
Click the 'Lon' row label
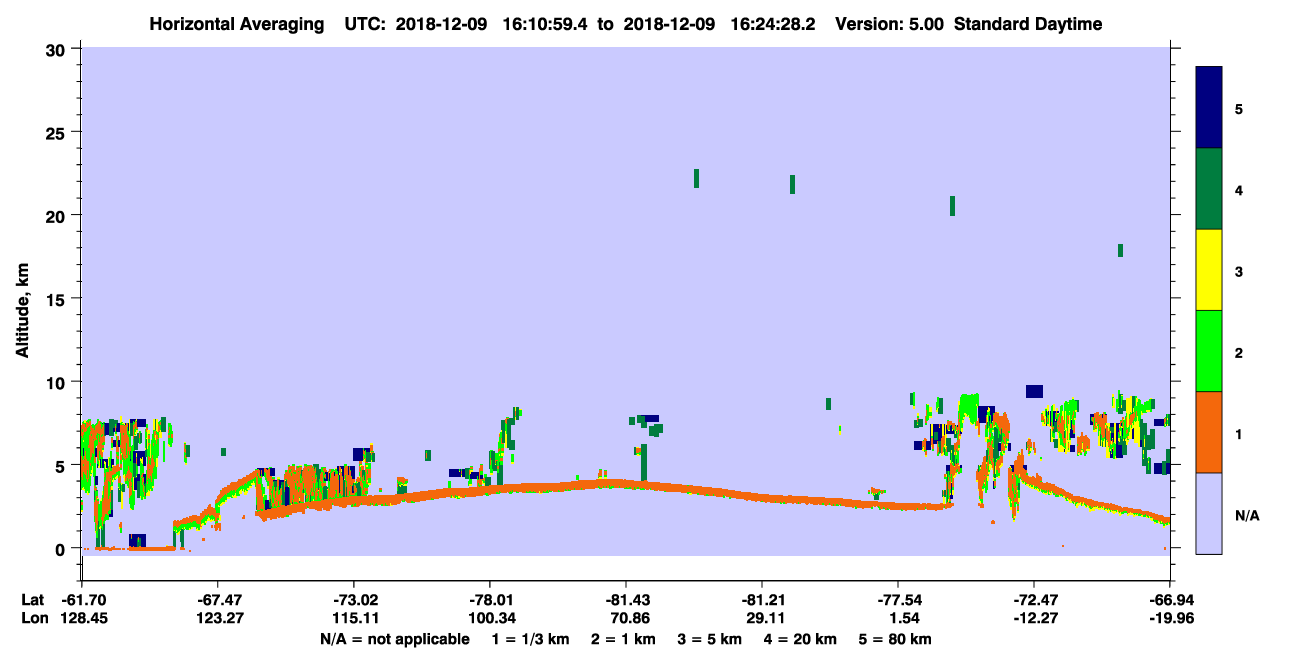click(34, 619)
